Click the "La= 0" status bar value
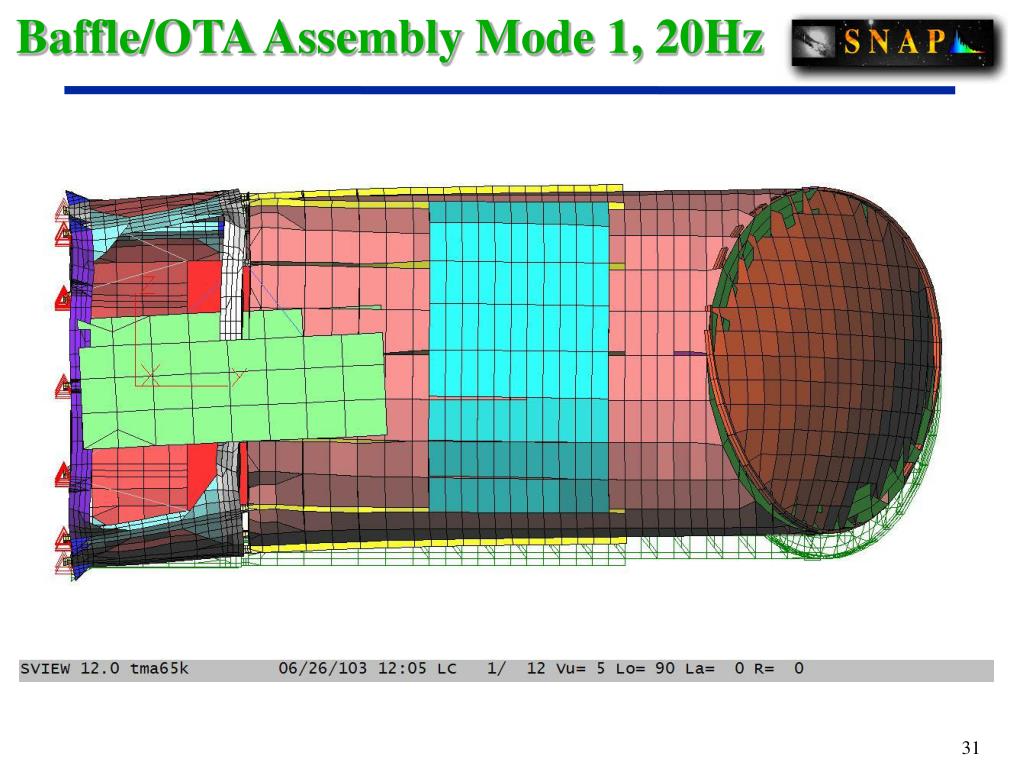The image size is (1023, 780). pos(714,668)
